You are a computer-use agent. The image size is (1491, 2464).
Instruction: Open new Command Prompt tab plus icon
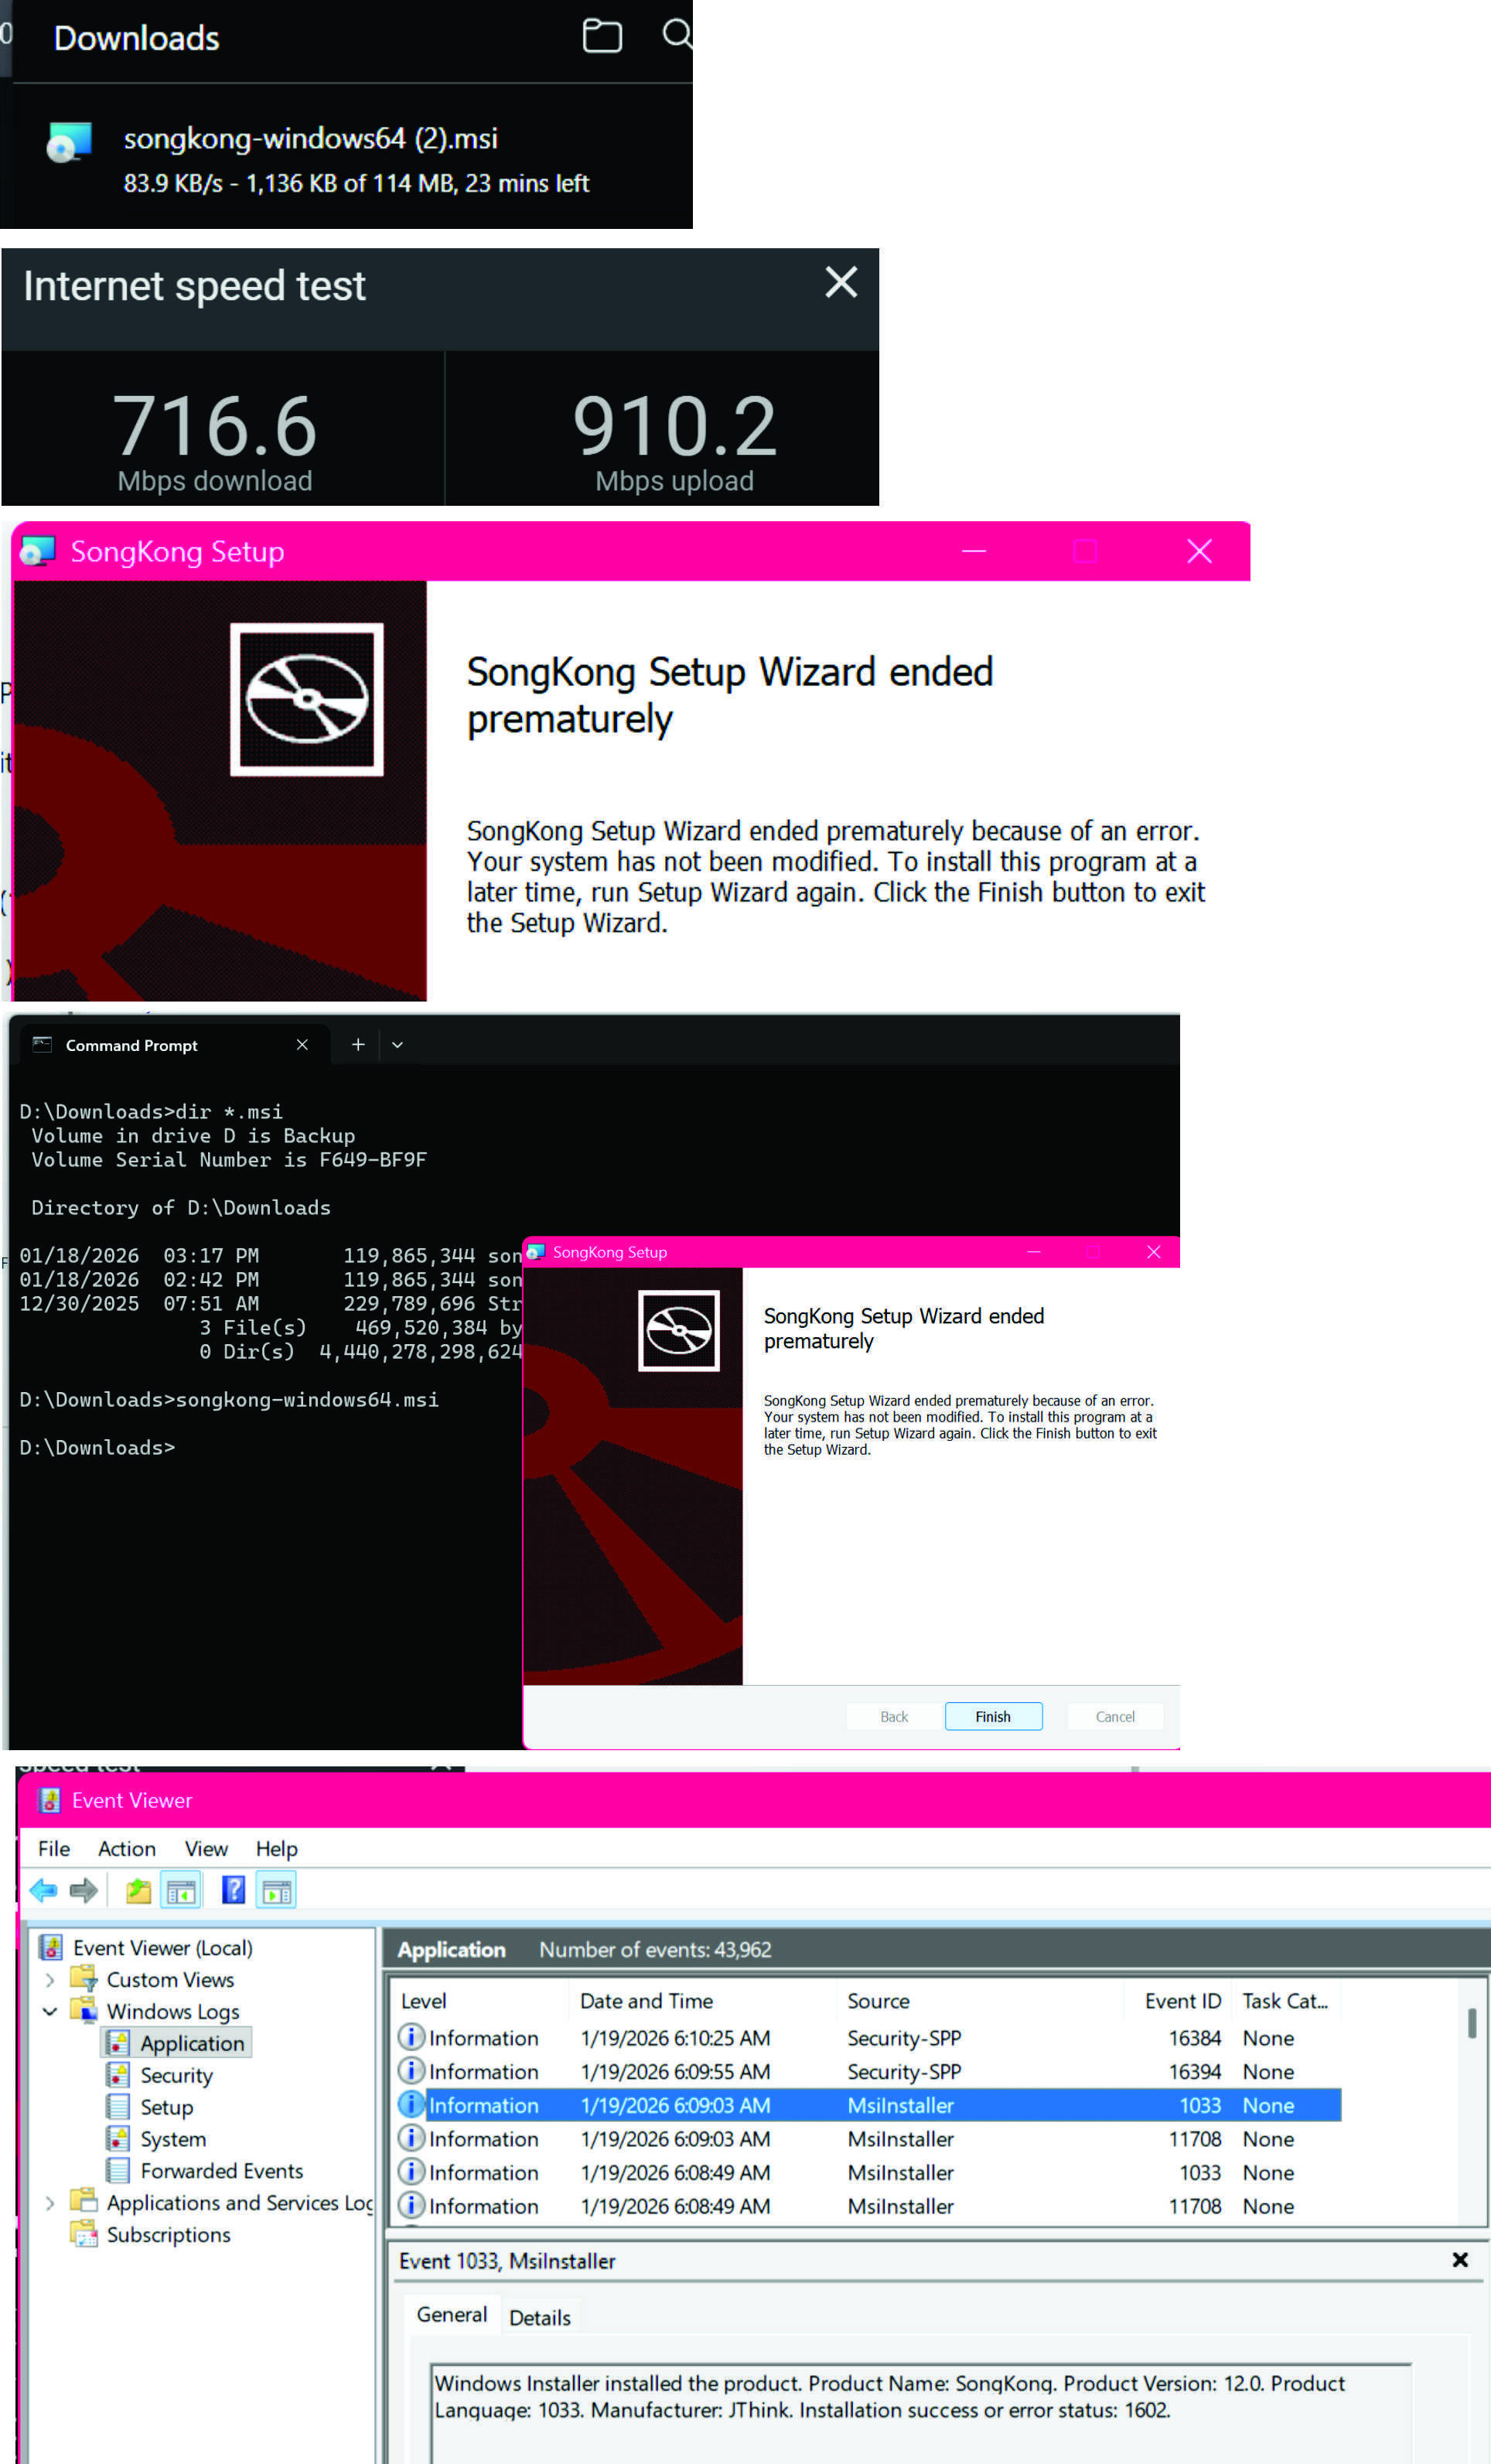click(x=358, y=1044)
